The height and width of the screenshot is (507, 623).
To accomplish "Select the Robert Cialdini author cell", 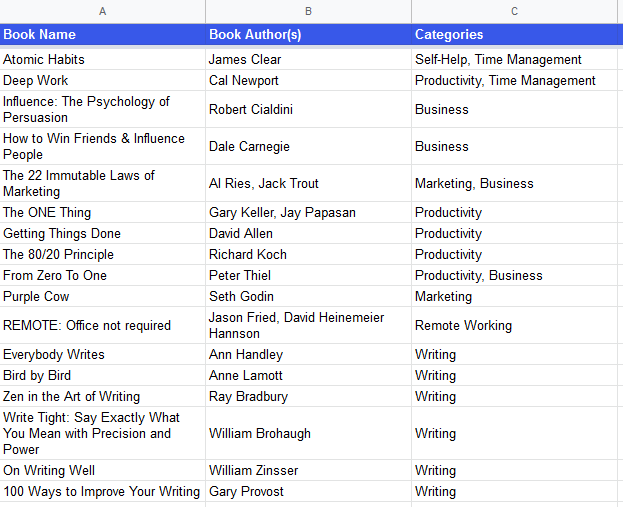I will [x=308, y=109].
